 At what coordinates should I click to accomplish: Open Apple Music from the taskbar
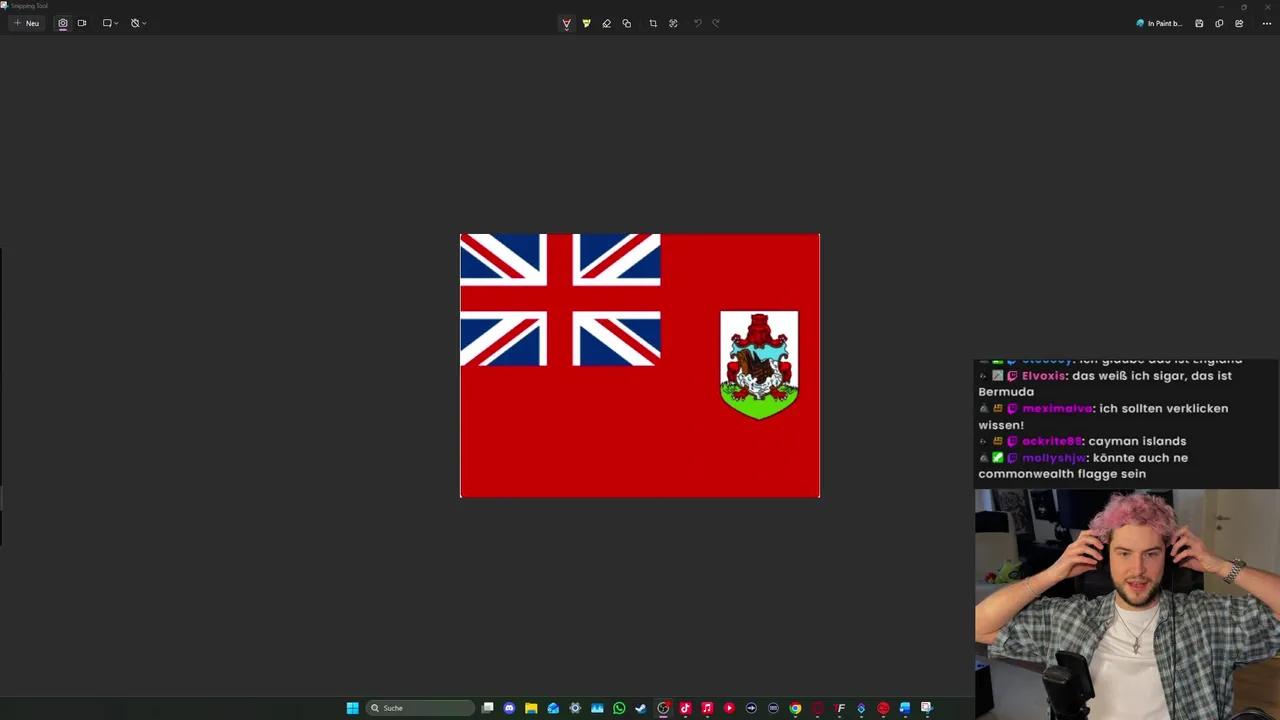click(707, 708)
